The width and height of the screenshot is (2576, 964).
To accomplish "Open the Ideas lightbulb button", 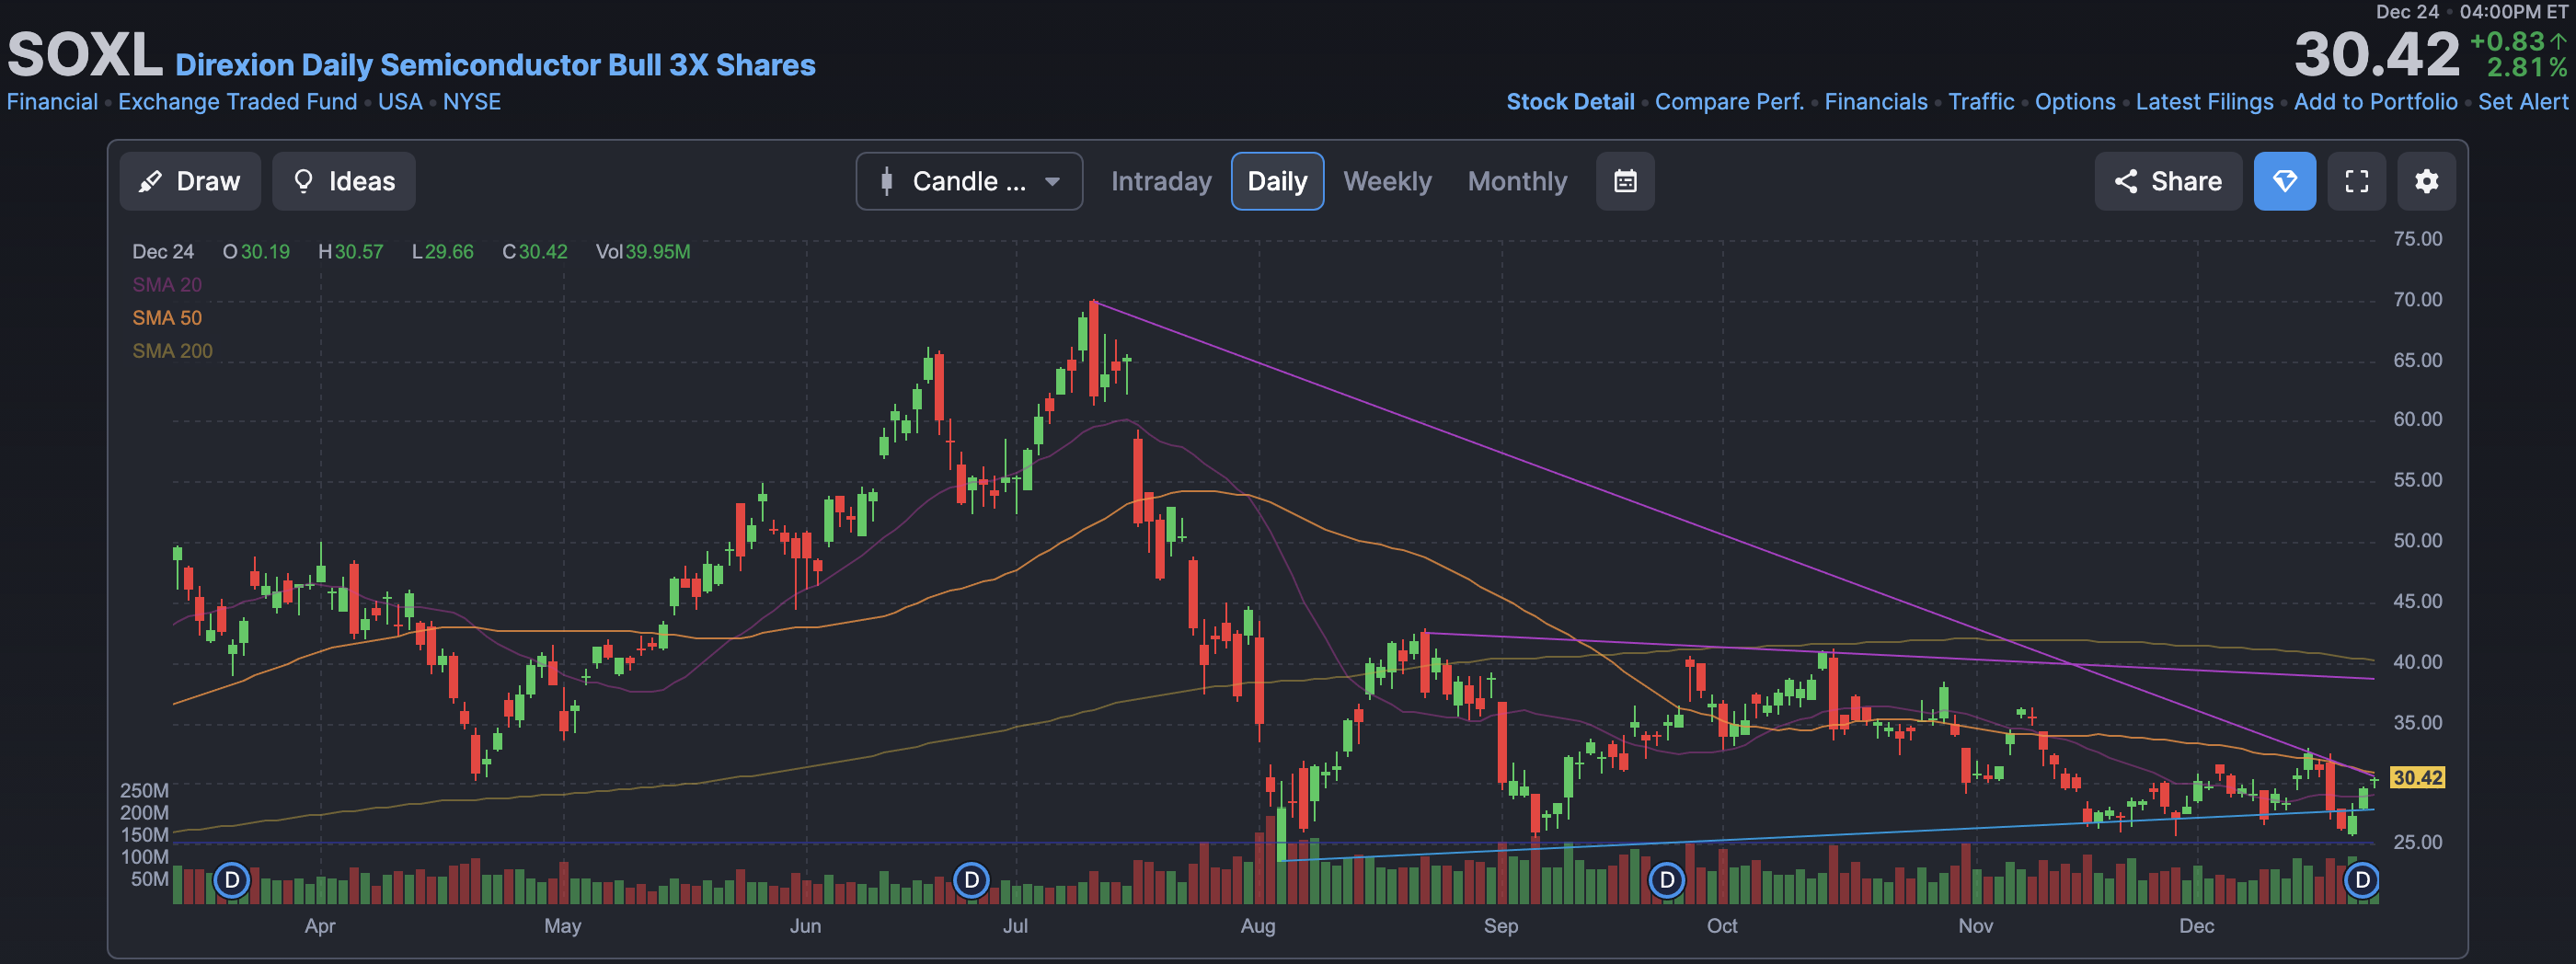I will point(343,181).
